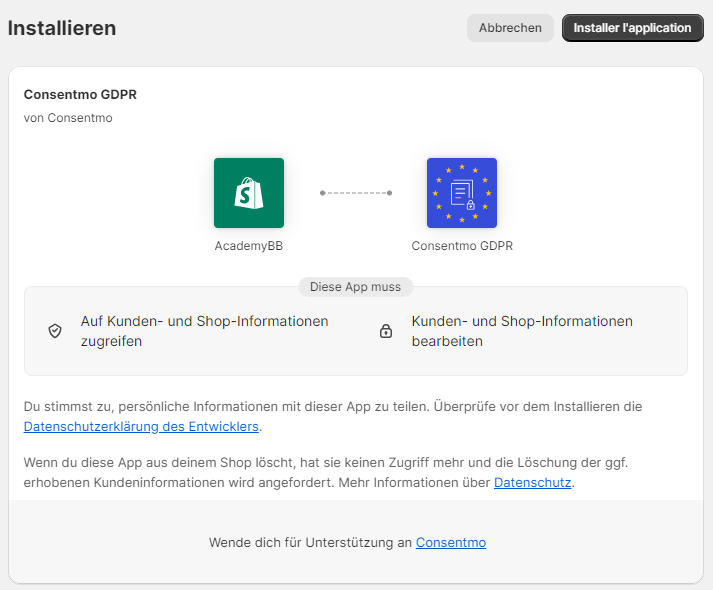Click 'Kunden- und Shop-Informationen bearbeiten' permission
The height and width of the screenshot is (590, 713).
click(x=521, y=331)
